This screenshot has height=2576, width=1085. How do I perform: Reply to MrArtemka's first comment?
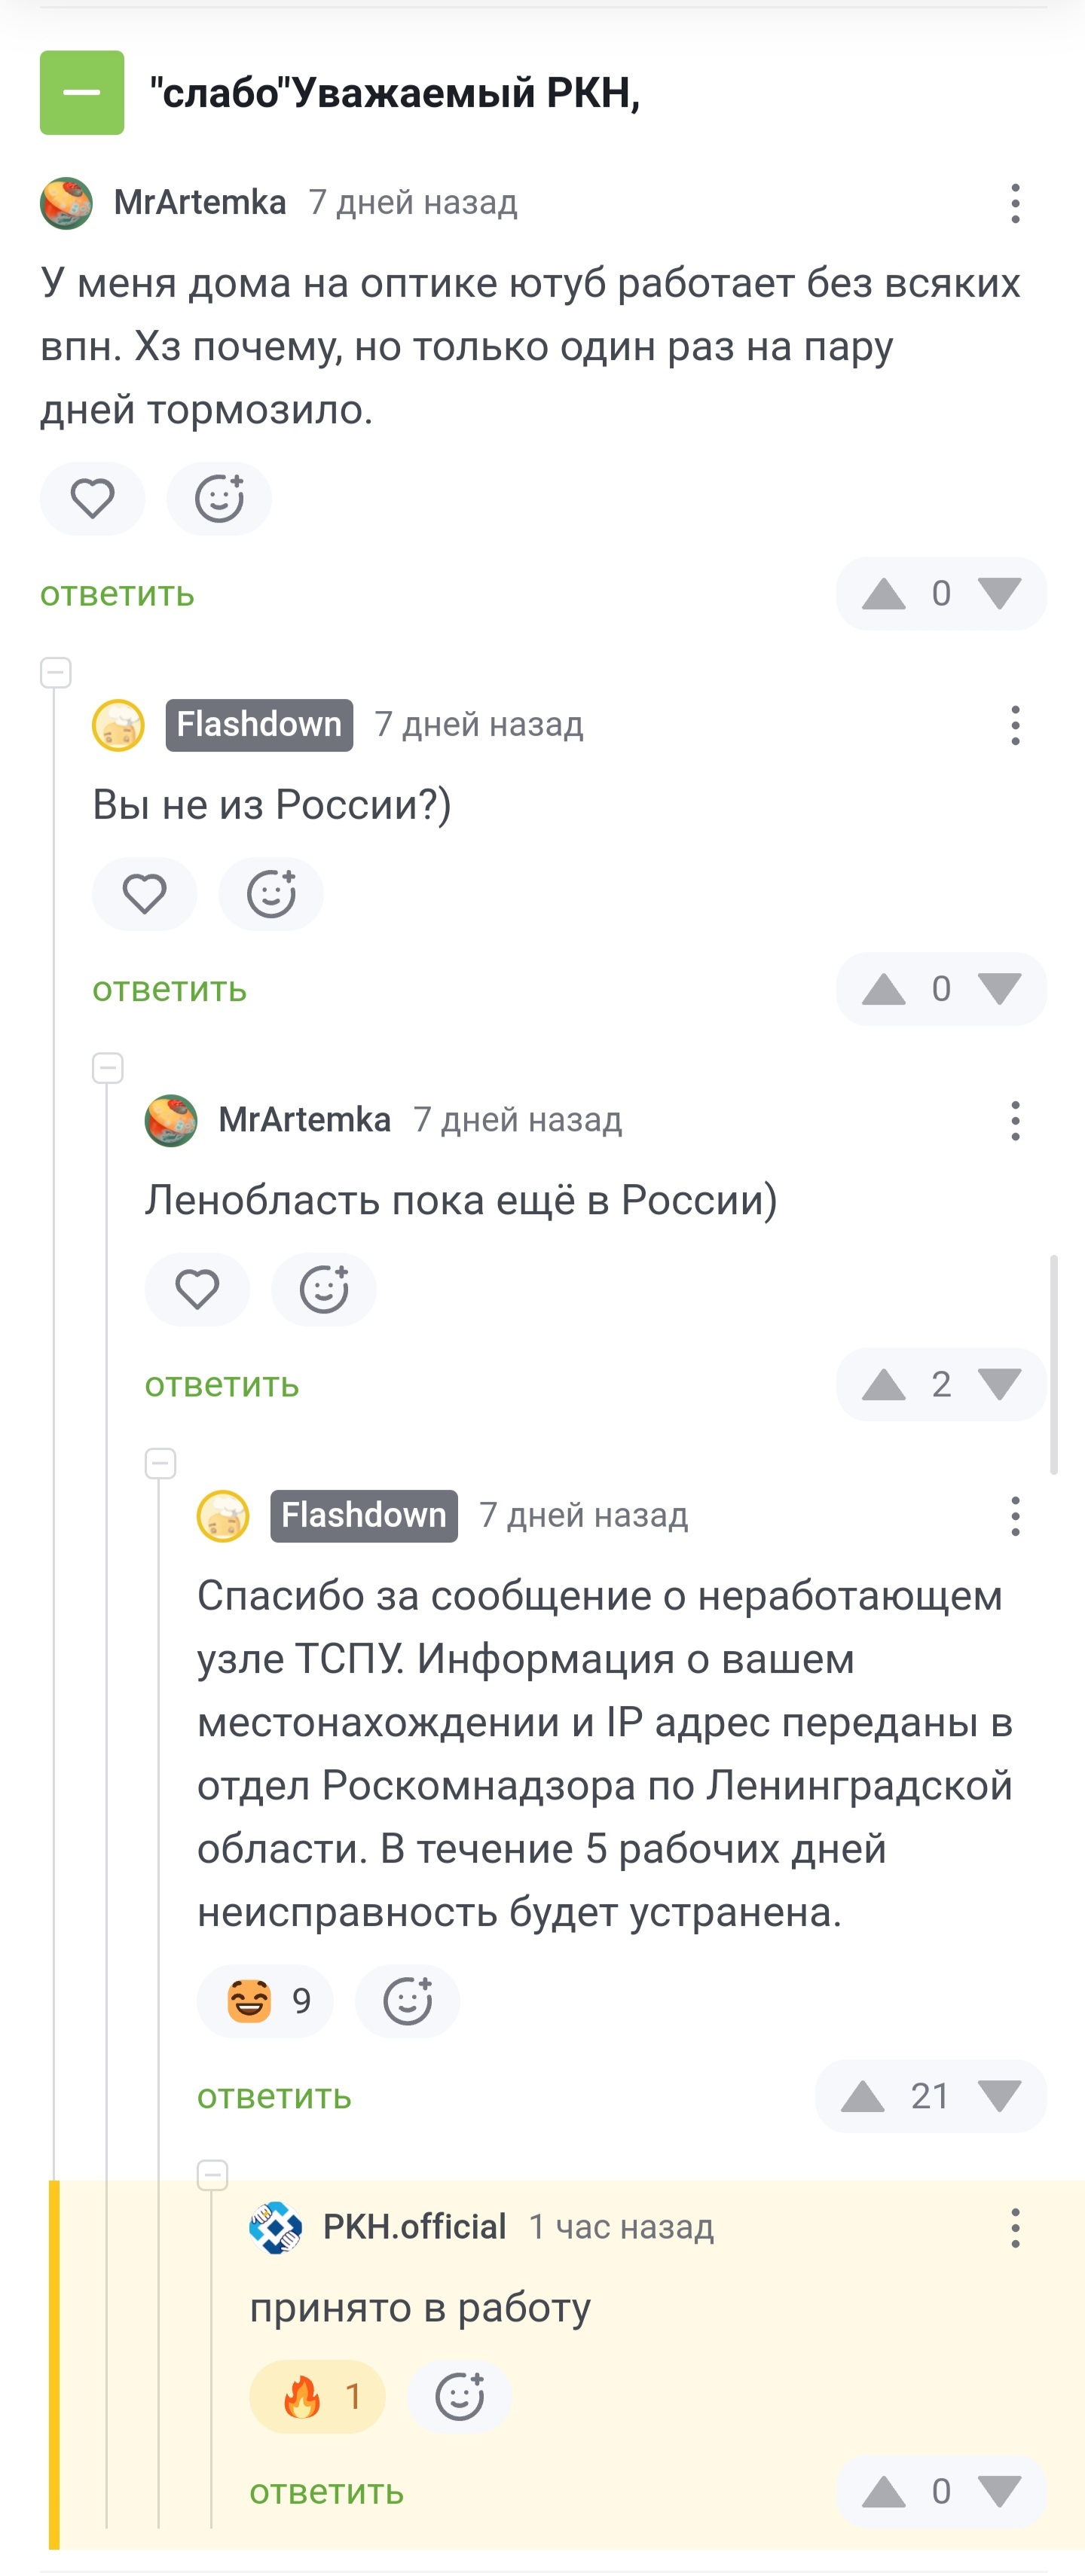click(117, 594)
